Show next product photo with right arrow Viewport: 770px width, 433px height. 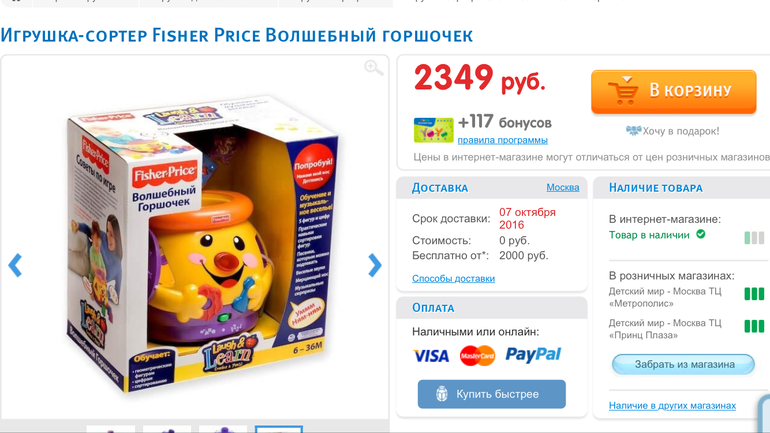point(375,266)
